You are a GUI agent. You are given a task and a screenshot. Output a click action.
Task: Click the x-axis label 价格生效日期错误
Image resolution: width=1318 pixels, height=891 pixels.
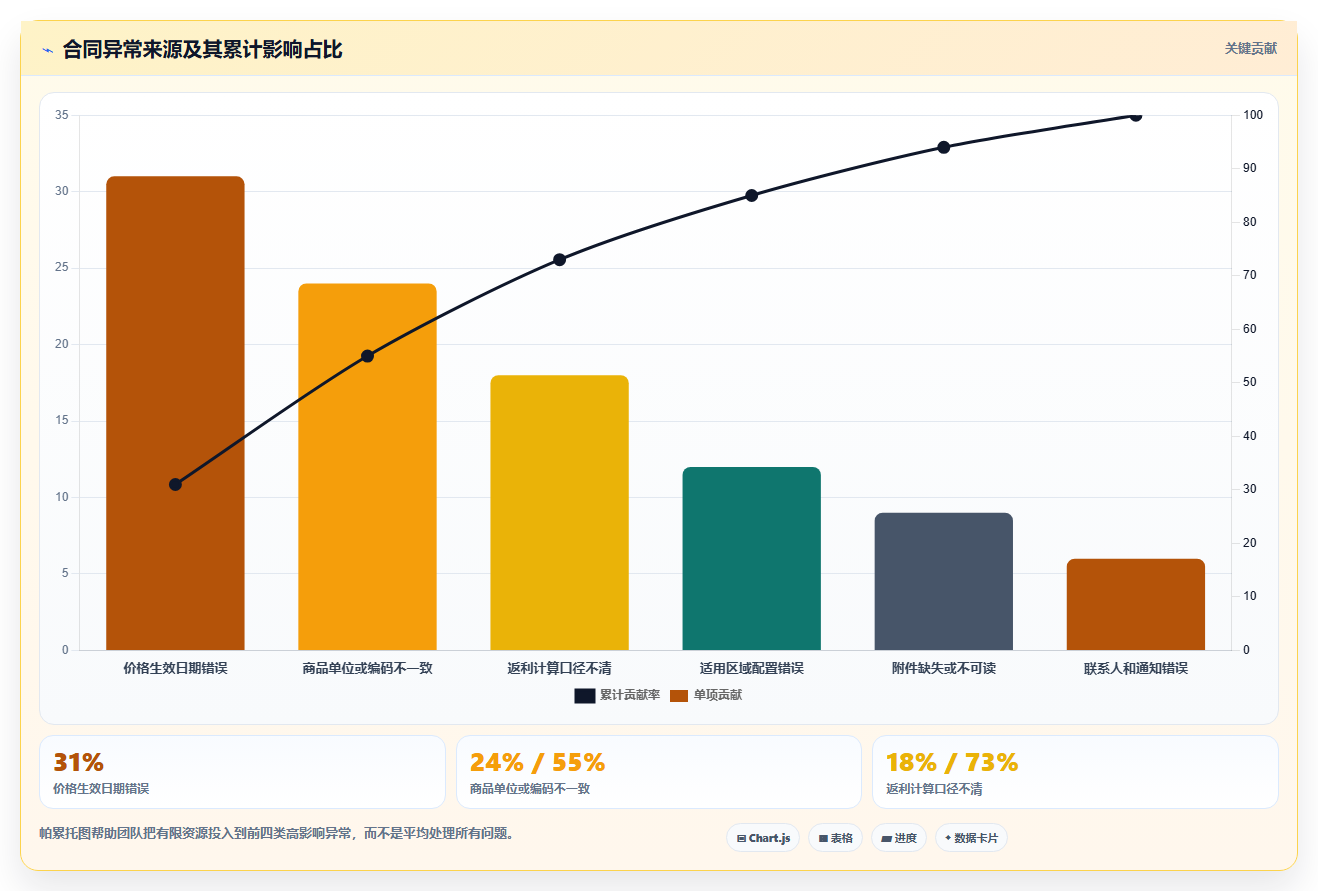tap(175, 668)
